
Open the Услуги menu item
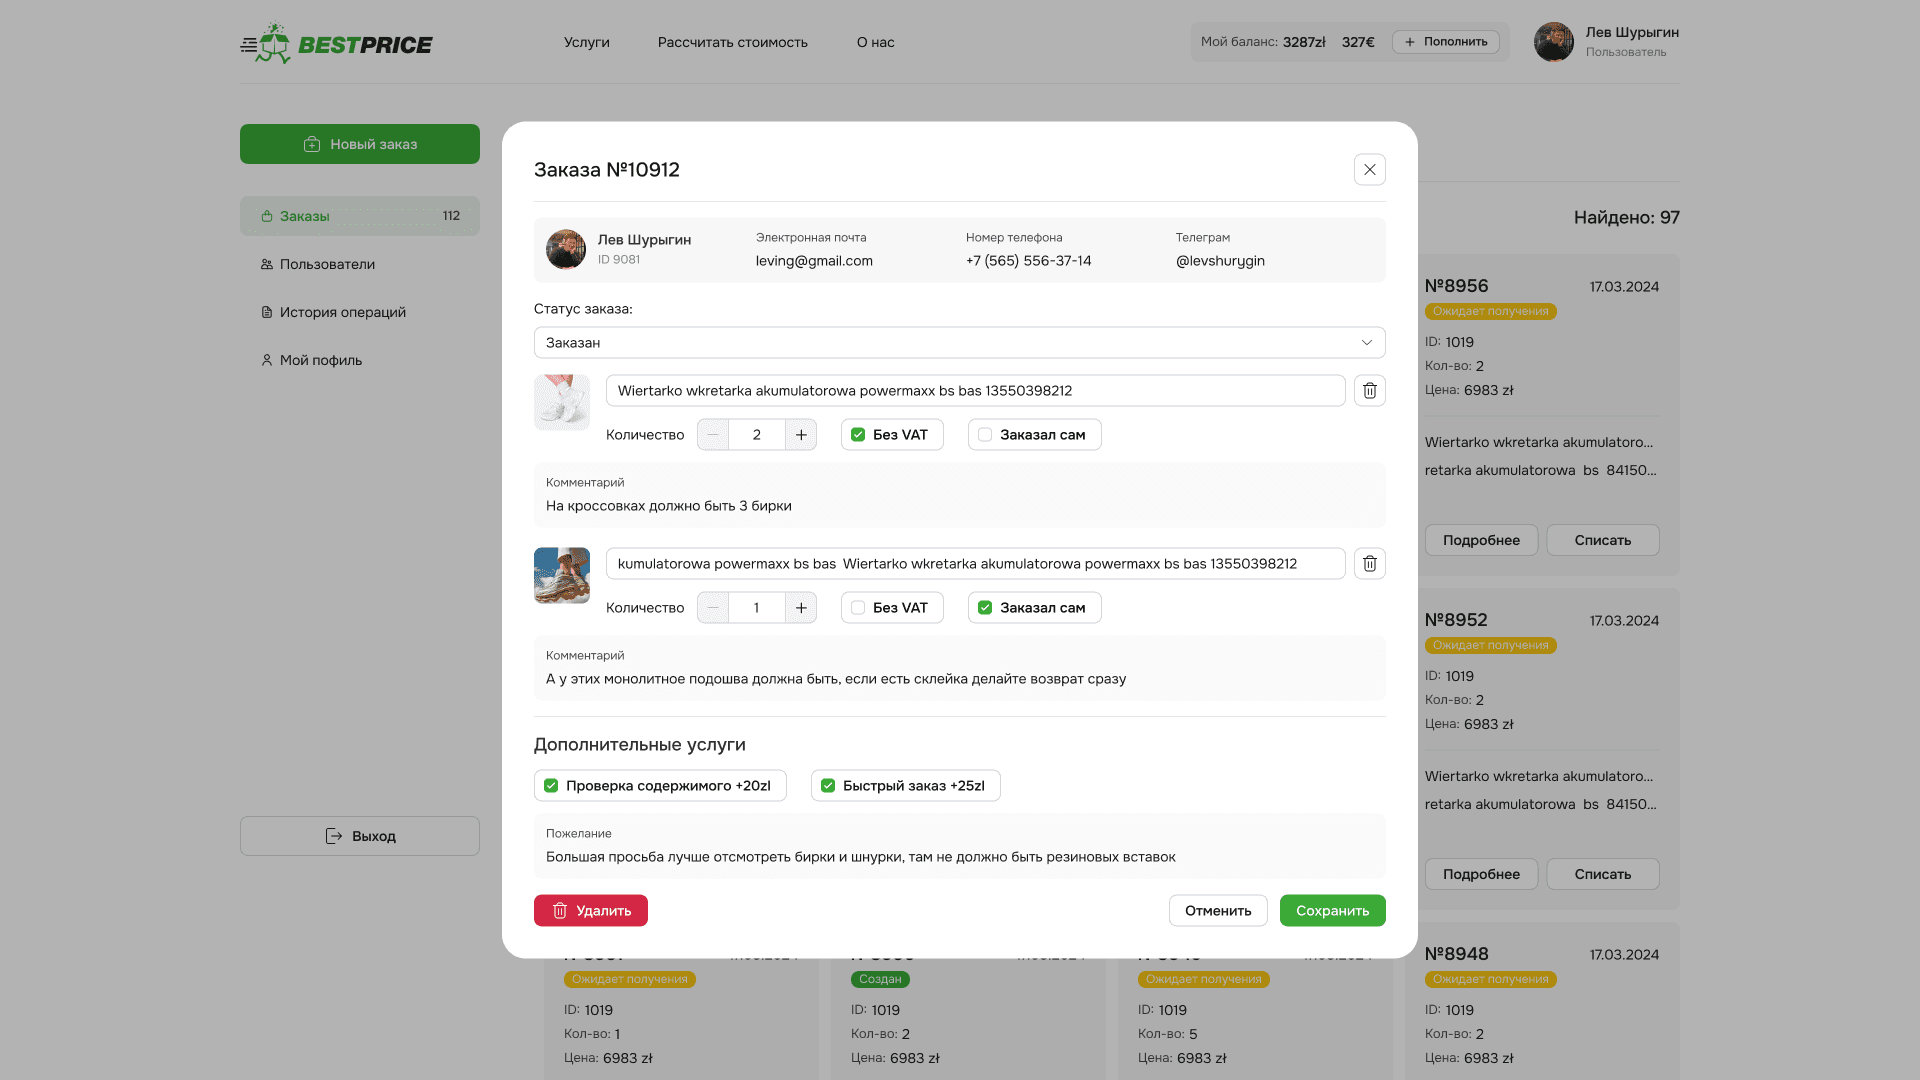pyautogui.click(x=586, y=43)
